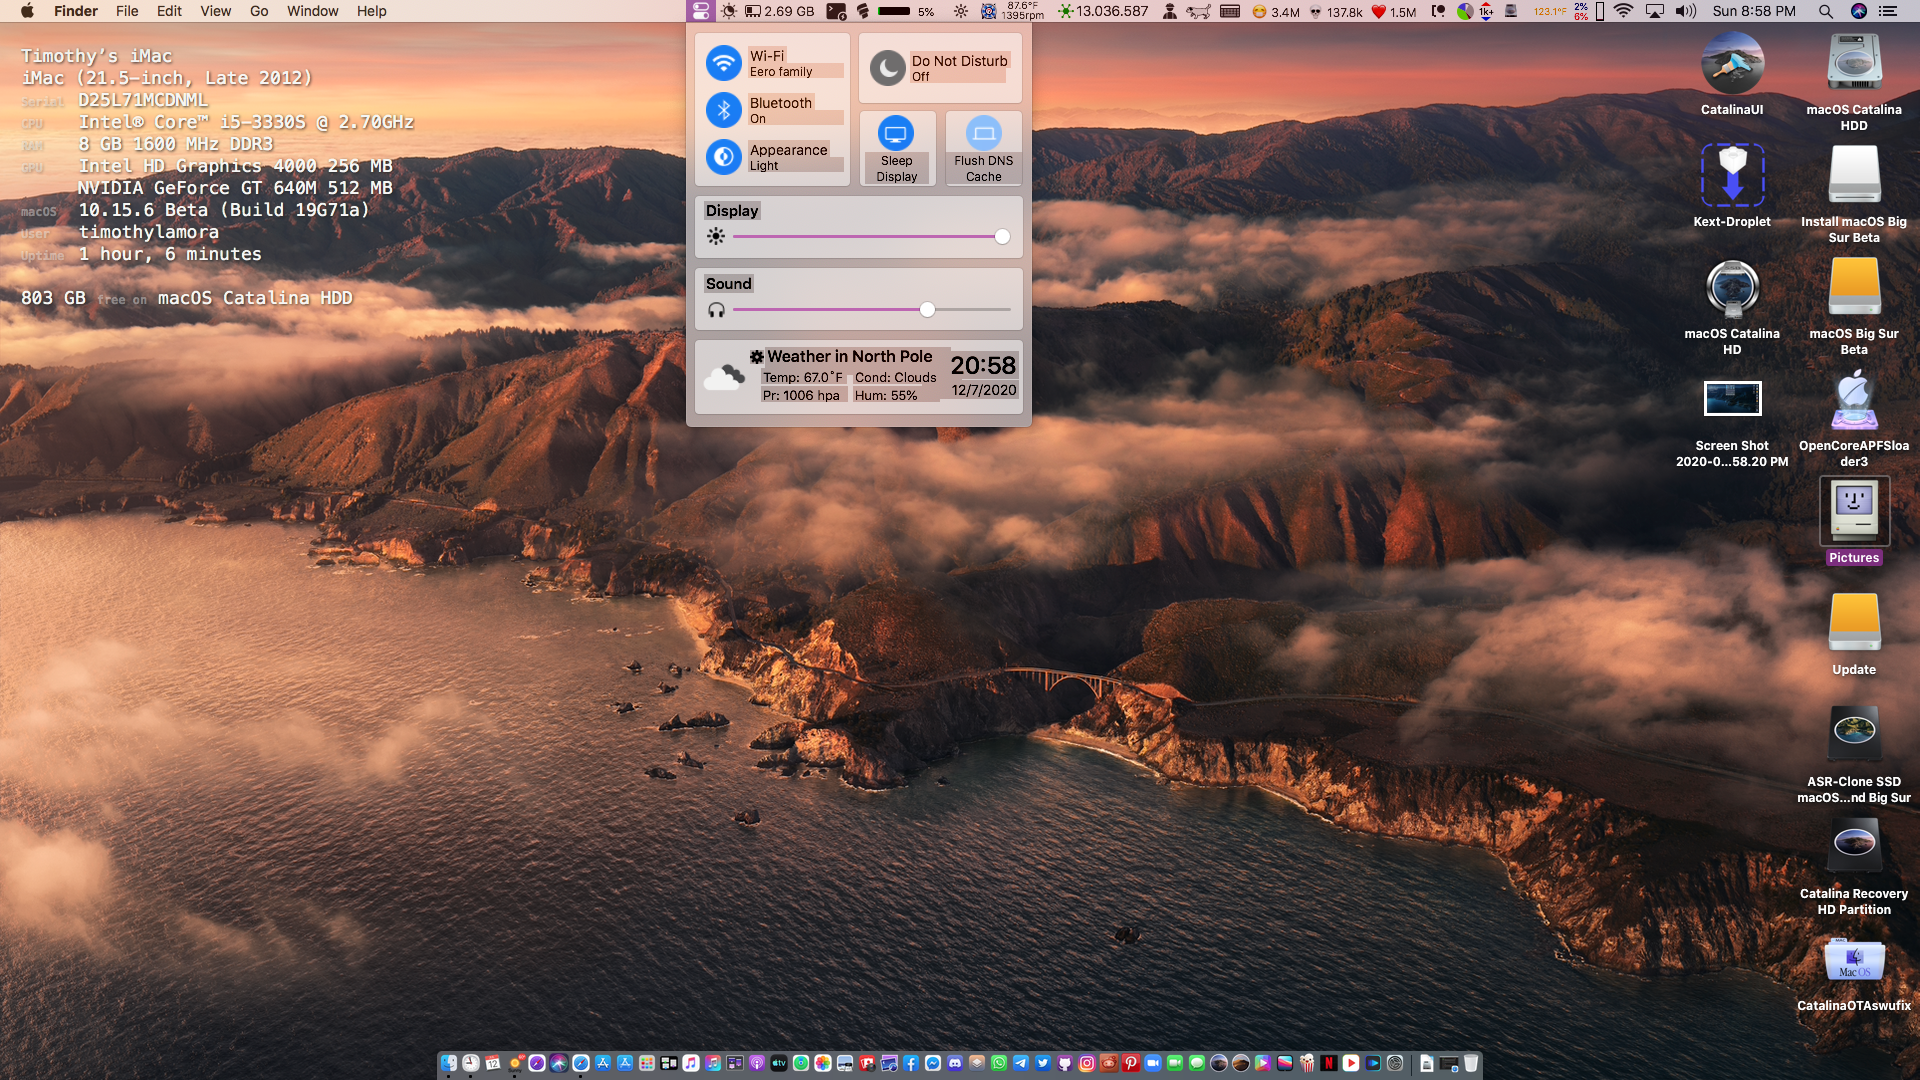The width and height of the screenshot is (1920, 1080).
Task: Open the Go menu
Action: (259, 11)
